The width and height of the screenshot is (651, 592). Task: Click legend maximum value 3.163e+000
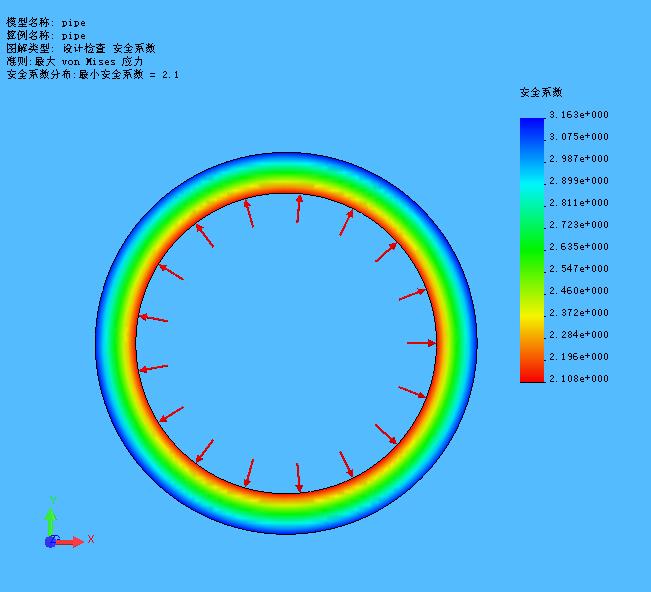point(579,115)
